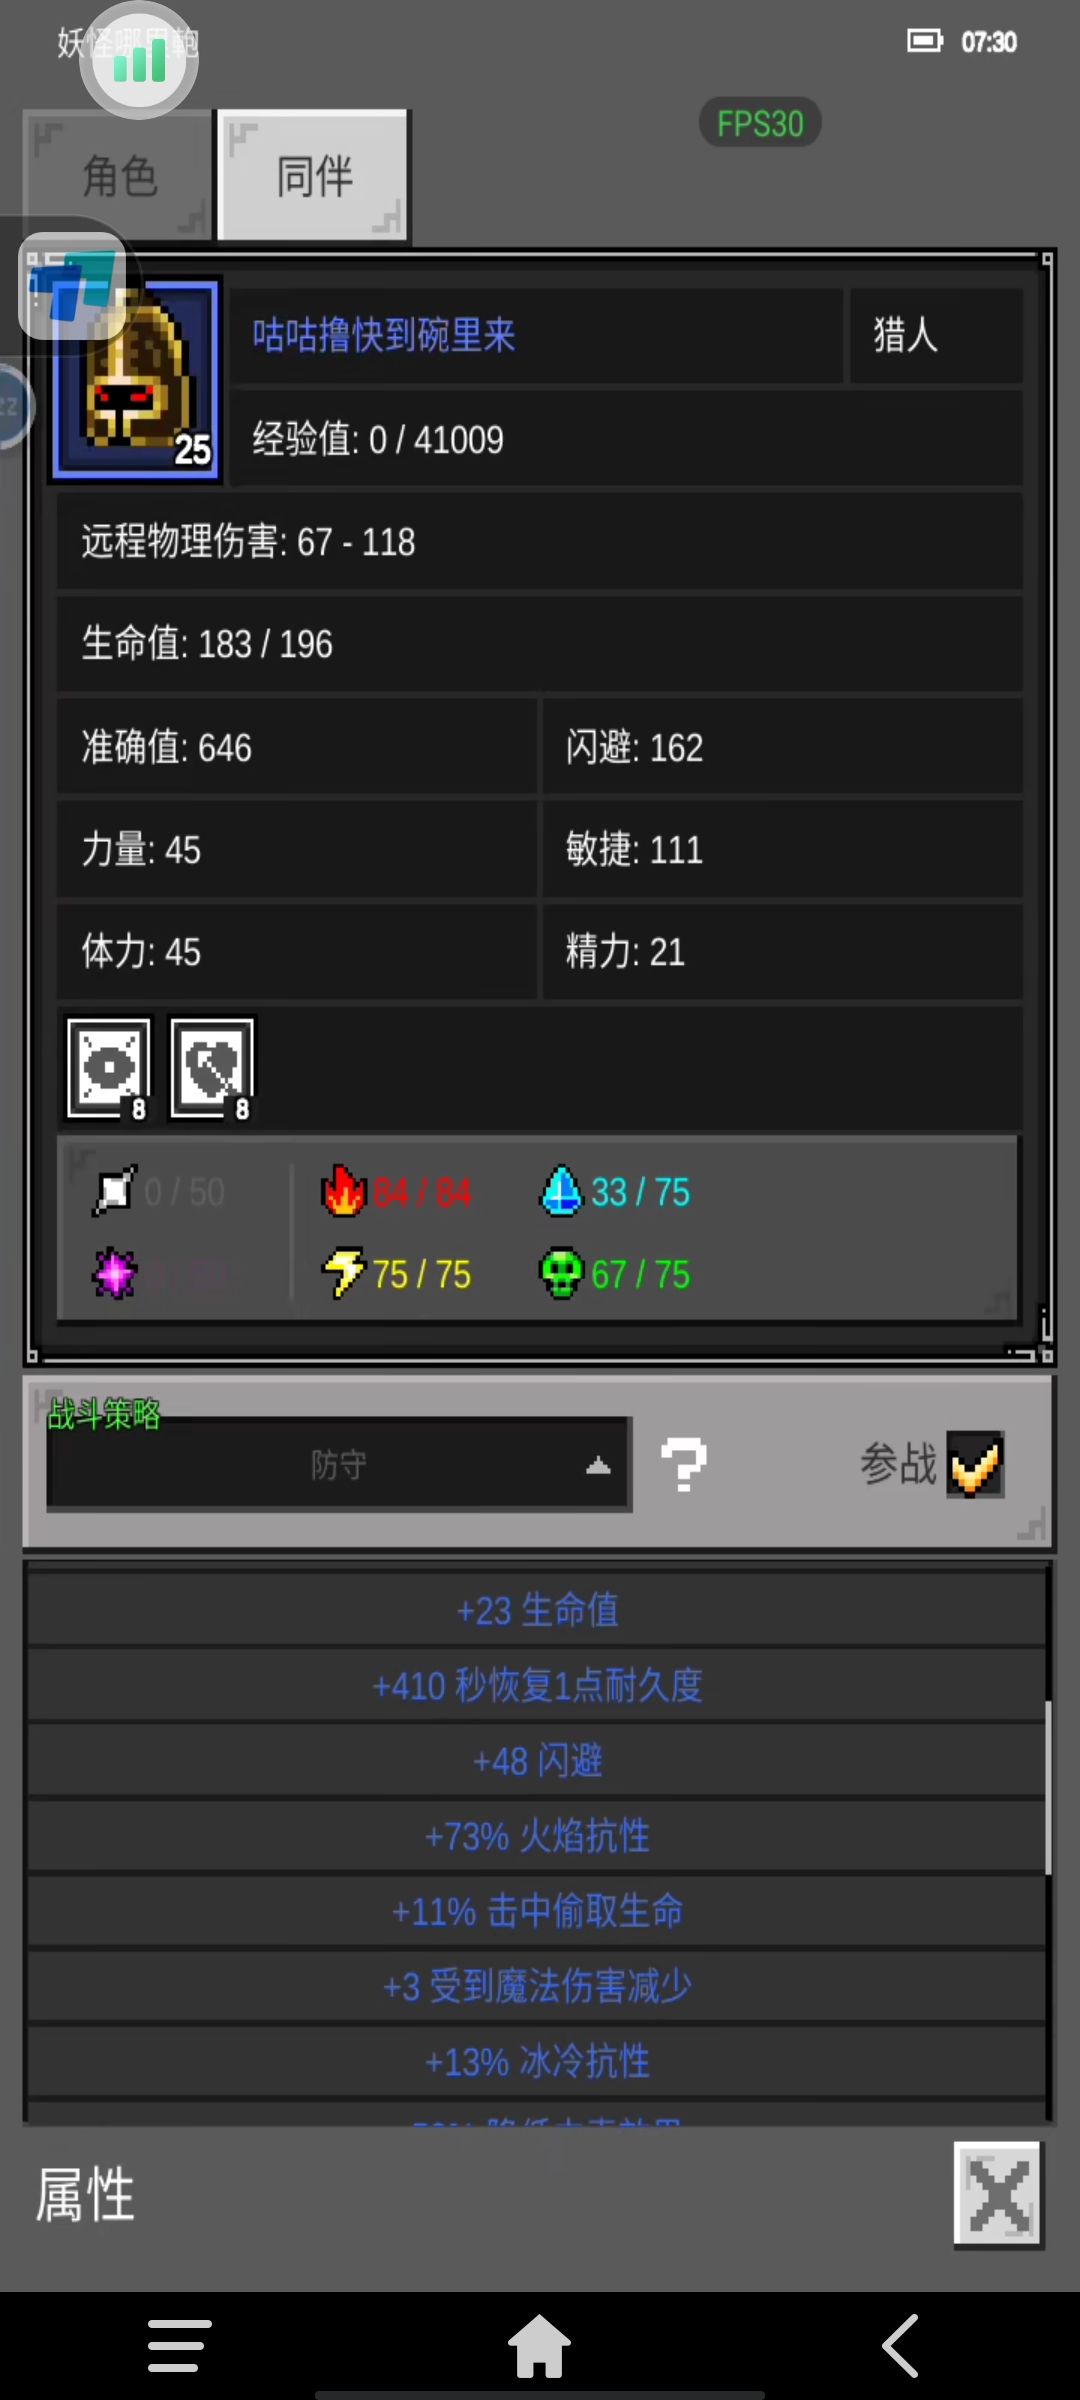The height and width of the screenshot is (2400, 1080).
Task: Tap the purple magic burst icon
Action: point(115,1273)
